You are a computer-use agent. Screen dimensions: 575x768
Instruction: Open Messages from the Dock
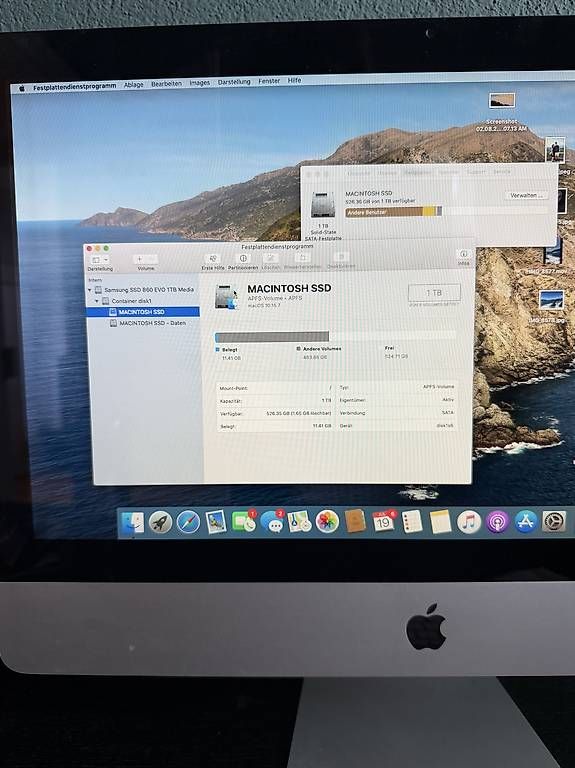coord(272,522)
